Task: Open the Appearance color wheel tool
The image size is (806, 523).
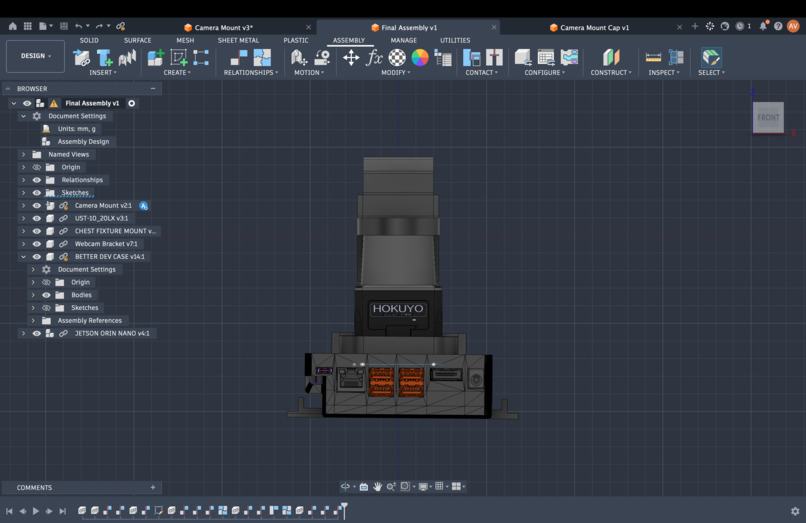Action: (x=420, y=58)
